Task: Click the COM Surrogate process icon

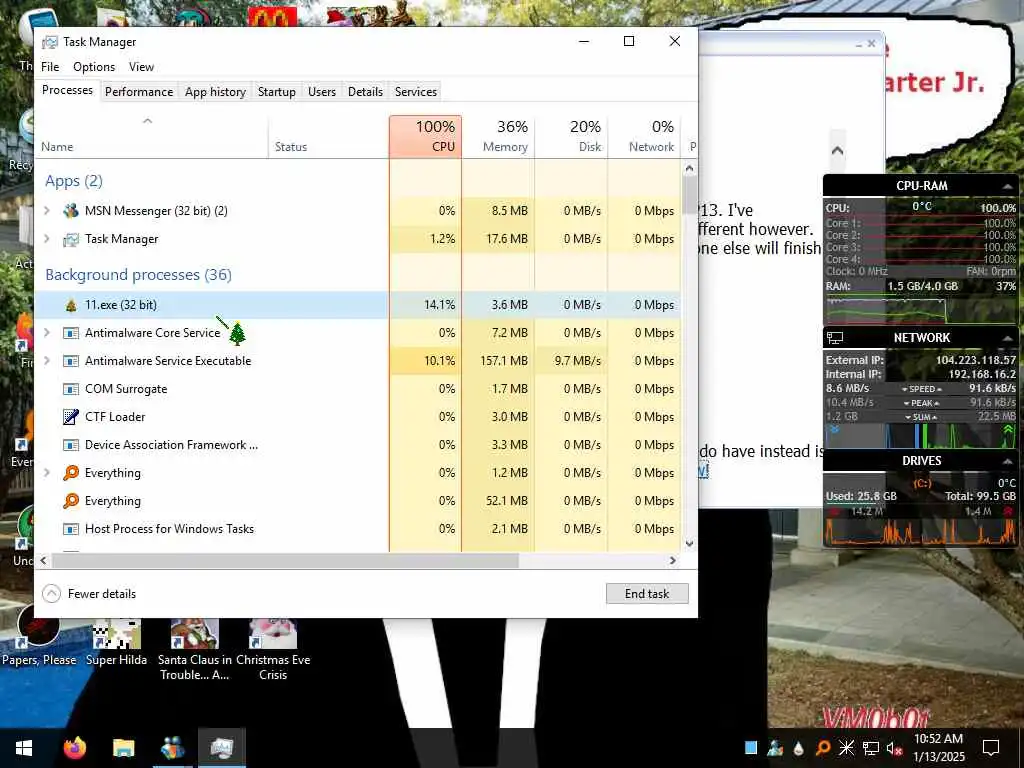Action: click(x=71, y=389)
